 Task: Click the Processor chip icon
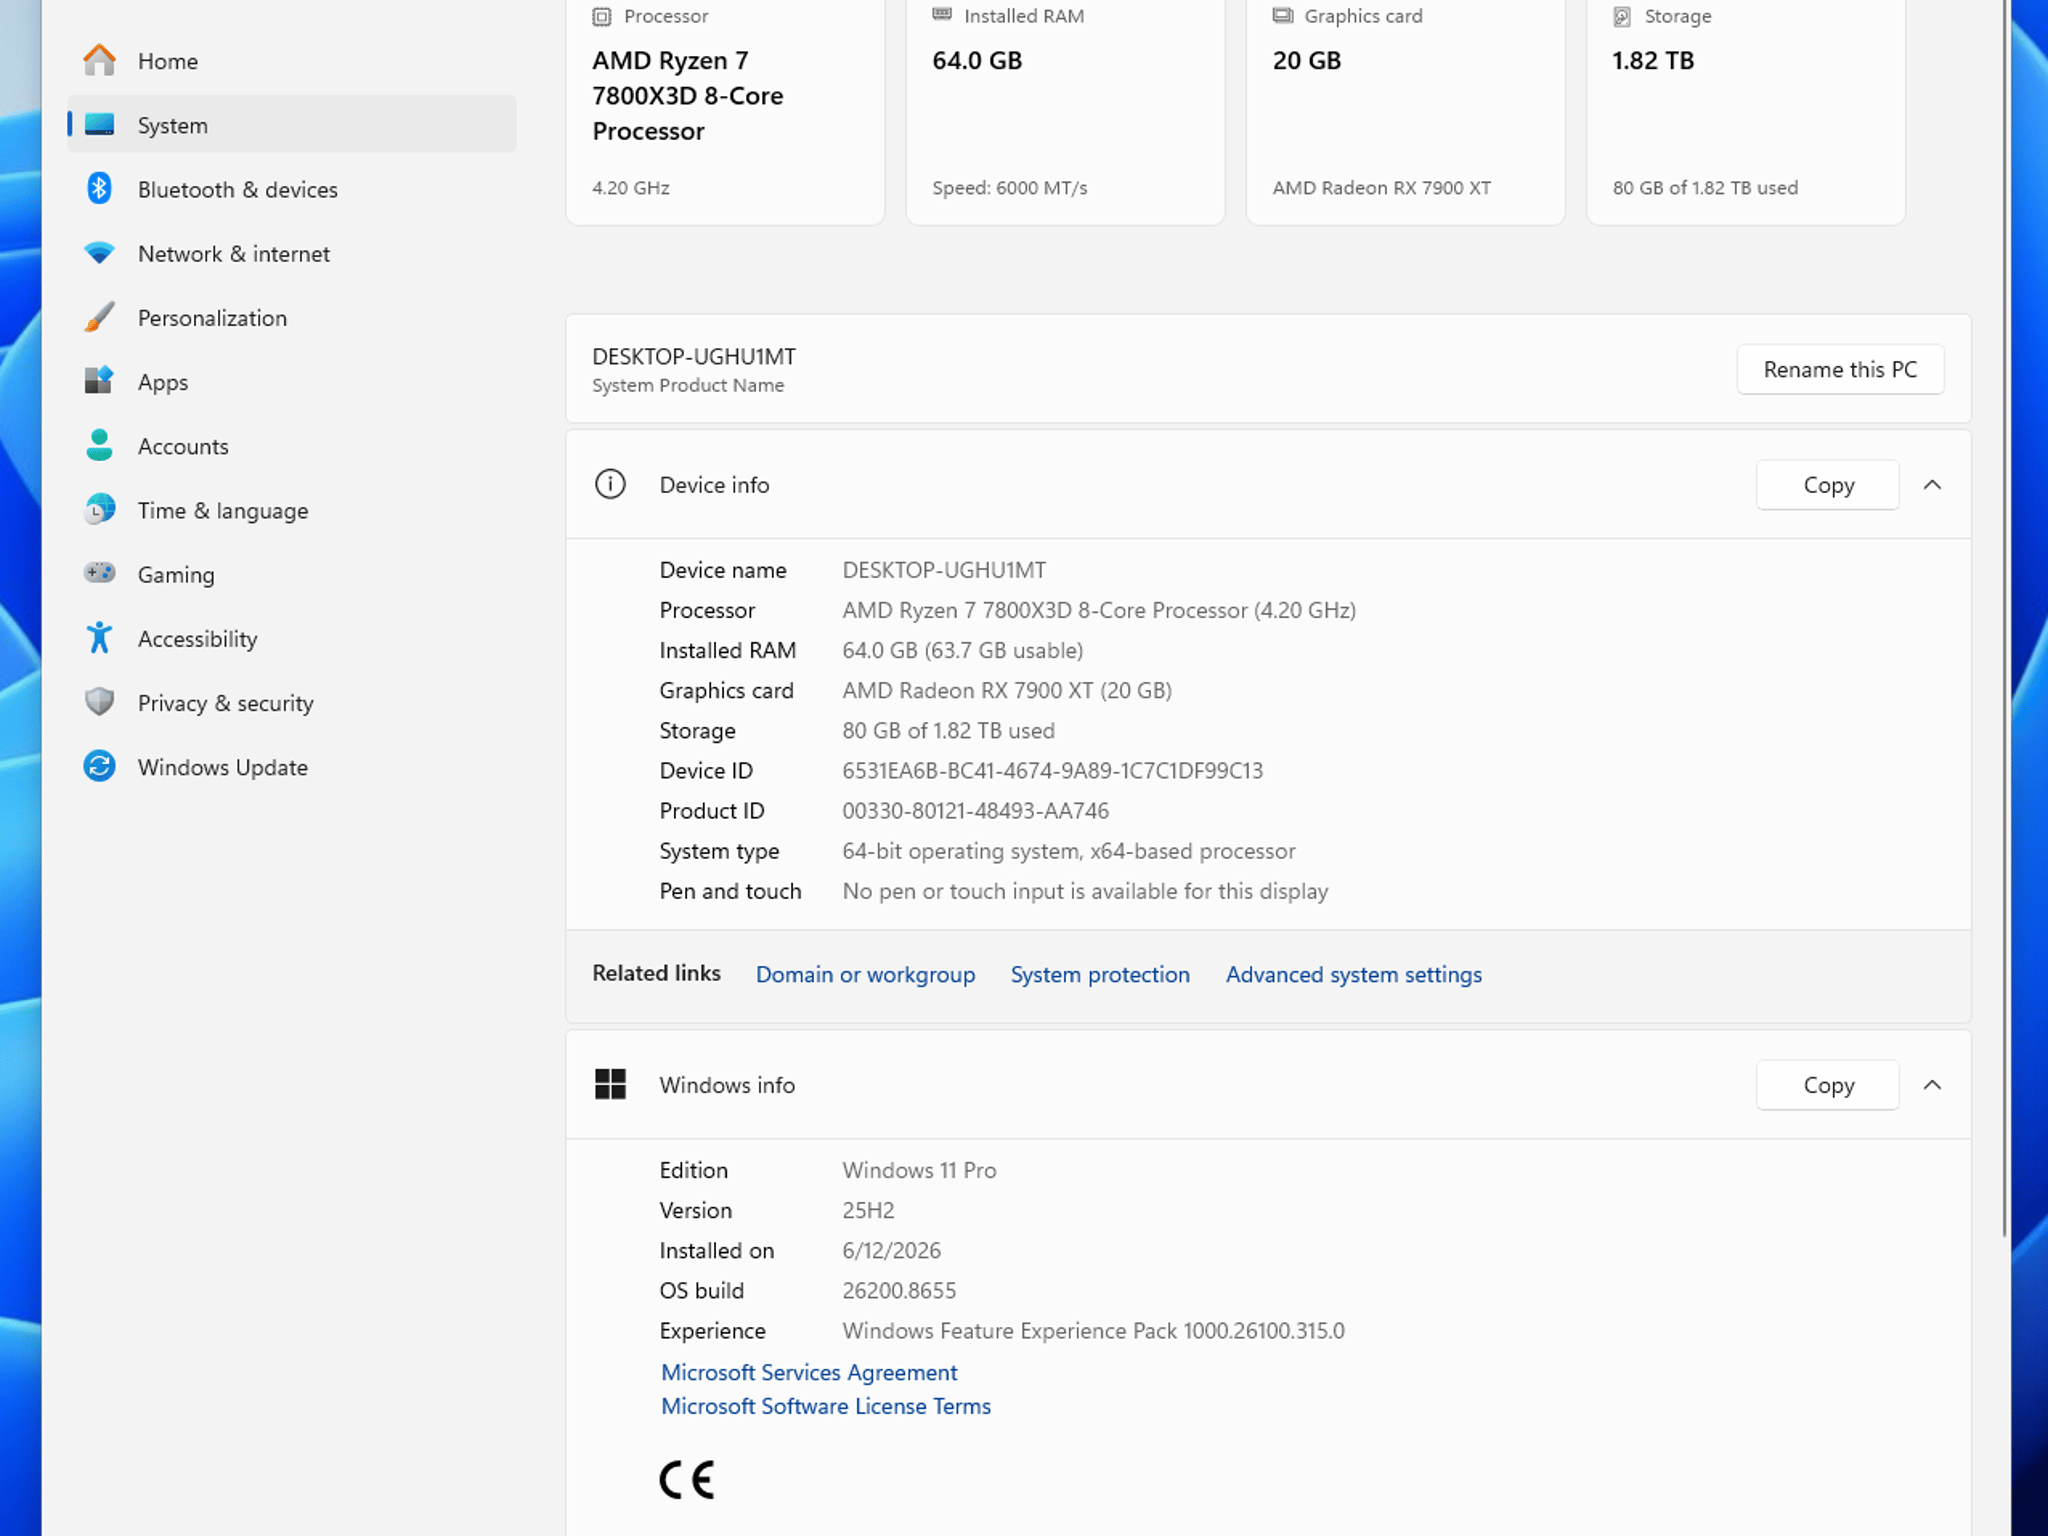point(601,16)
